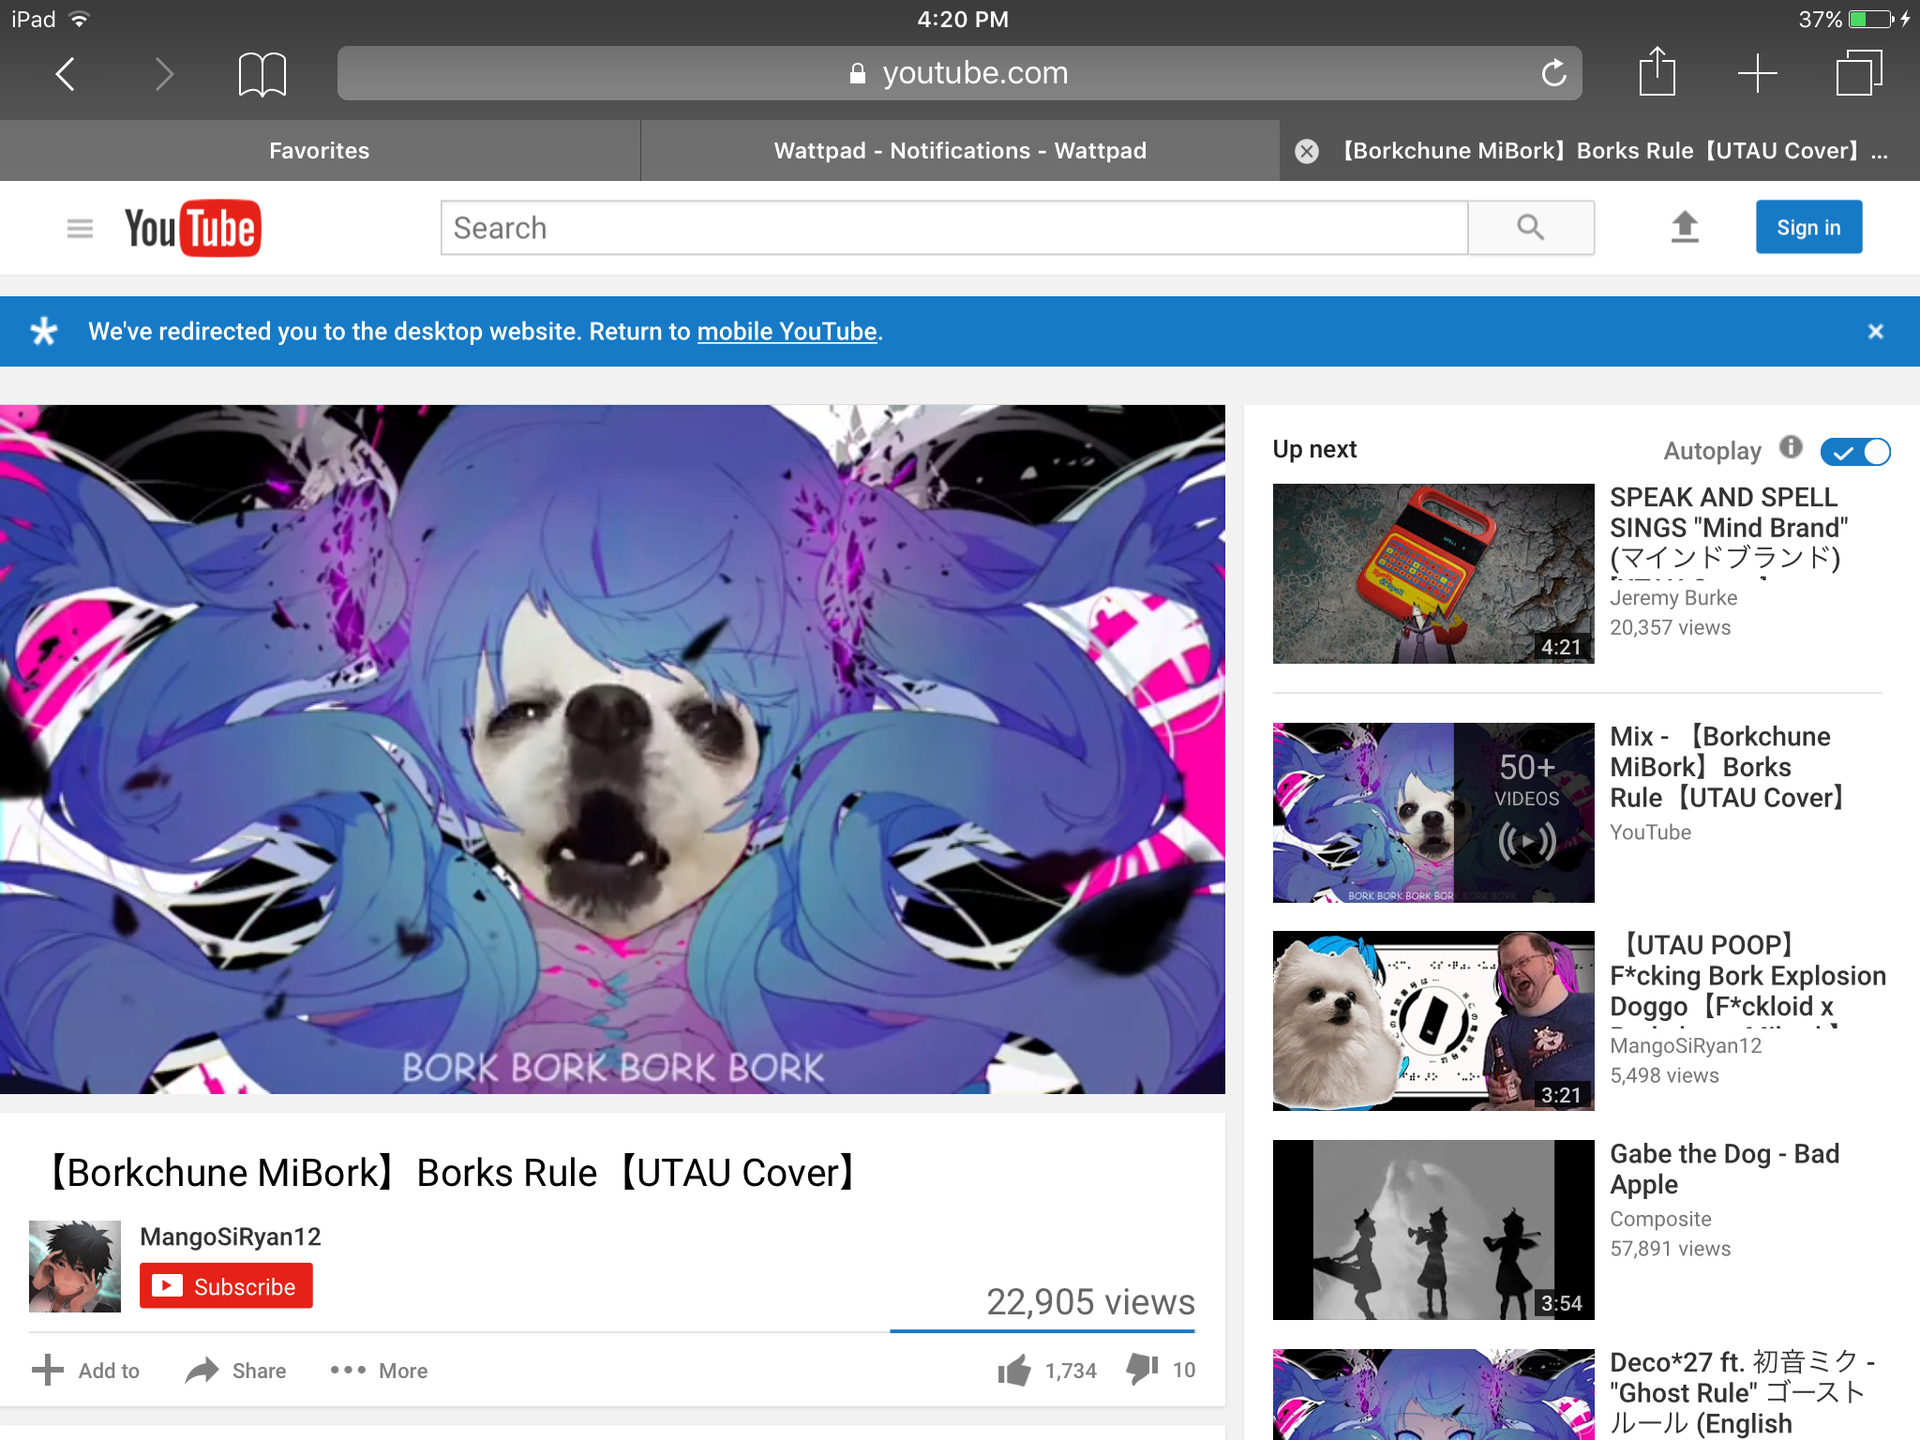1920x1440 pixels.
Task: Open Gabe the Dog - Bad Apple title
Action: click(x=1724, y=1169)
